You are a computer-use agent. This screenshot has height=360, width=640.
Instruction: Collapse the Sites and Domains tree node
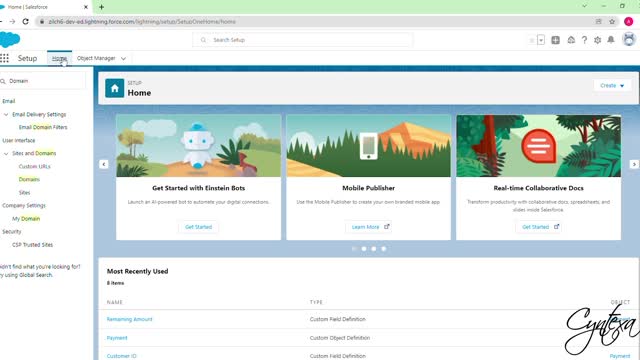point(6,153)
